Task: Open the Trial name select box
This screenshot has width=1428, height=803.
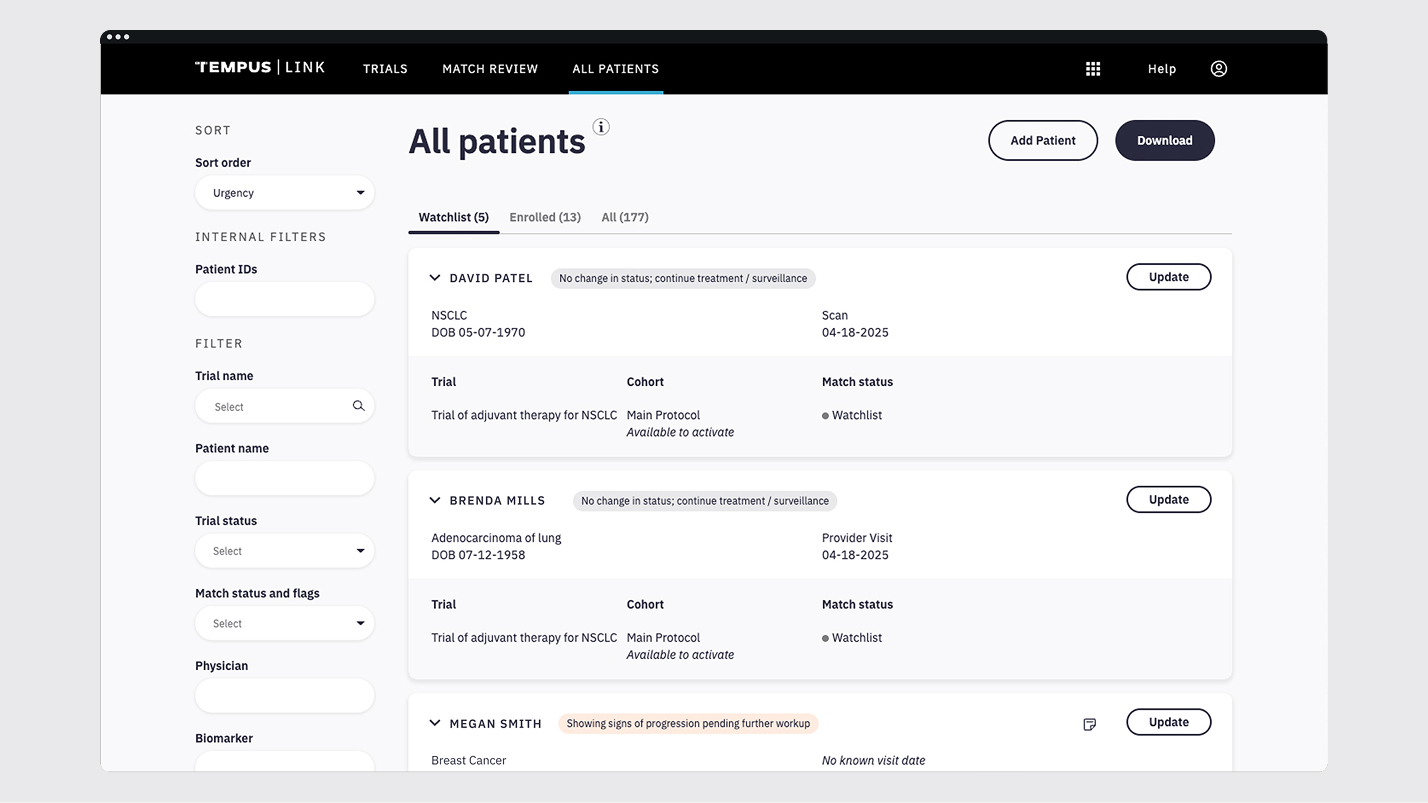Action: pyautogui.click(x=285, y=406)
